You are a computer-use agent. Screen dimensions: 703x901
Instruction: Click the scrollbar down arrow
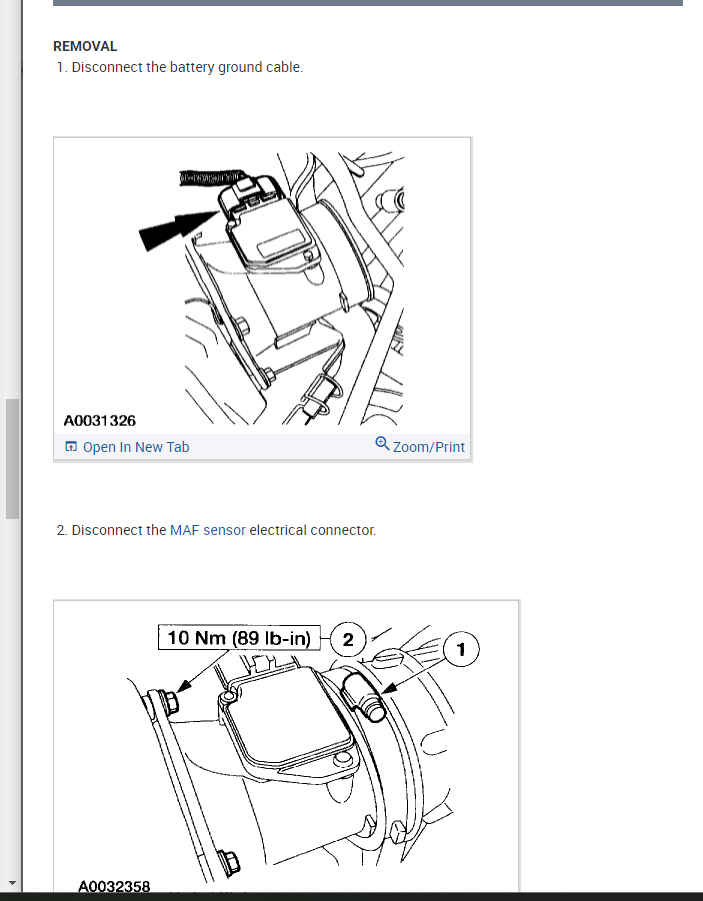click(12, 883)
